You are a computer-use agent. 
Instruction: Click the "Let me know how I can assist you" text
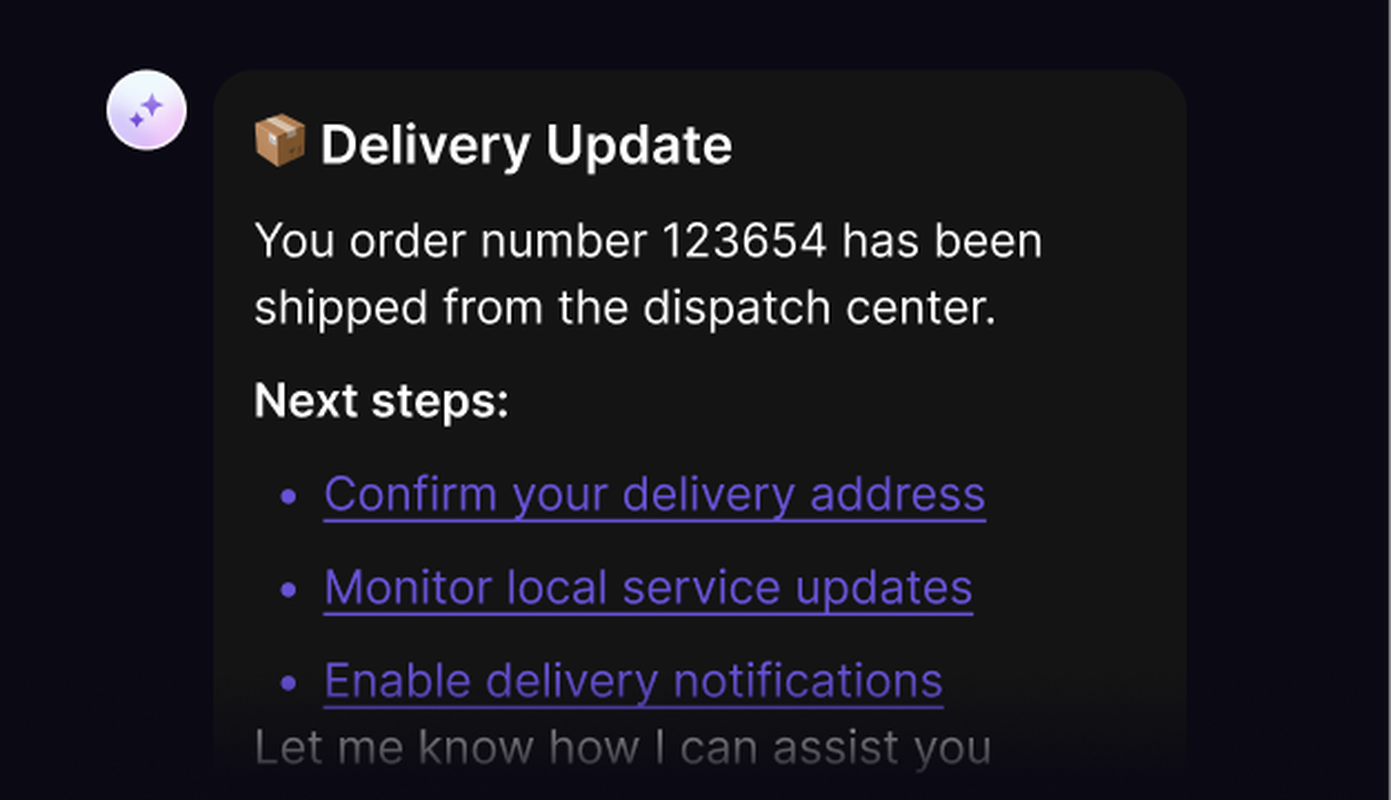622,747
